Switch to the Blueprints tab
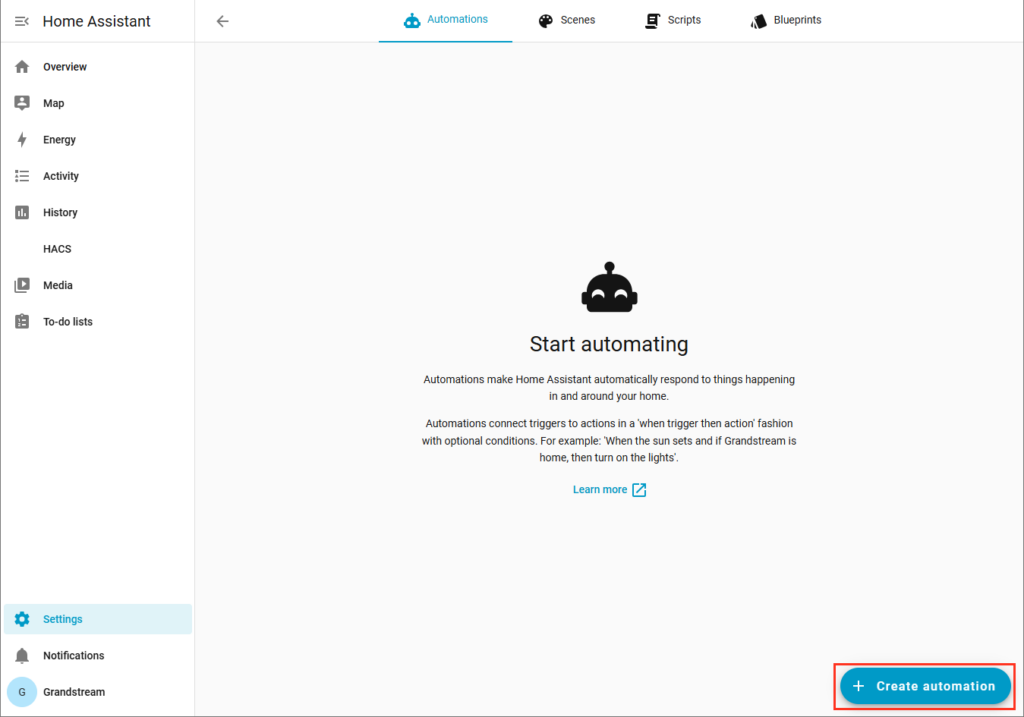1024x717 pixels. (x=786, y=21)
